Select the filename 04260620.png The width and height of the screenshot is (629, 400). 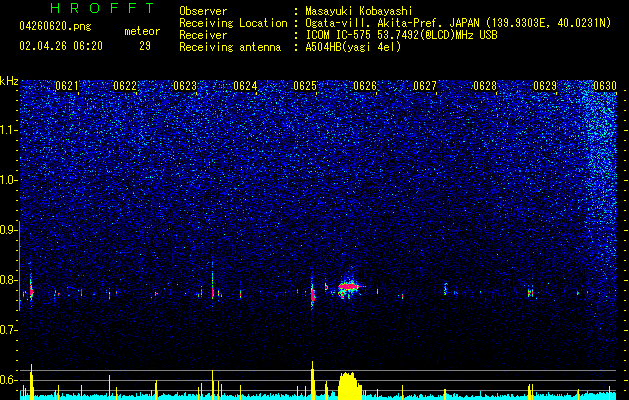point(55,26)
